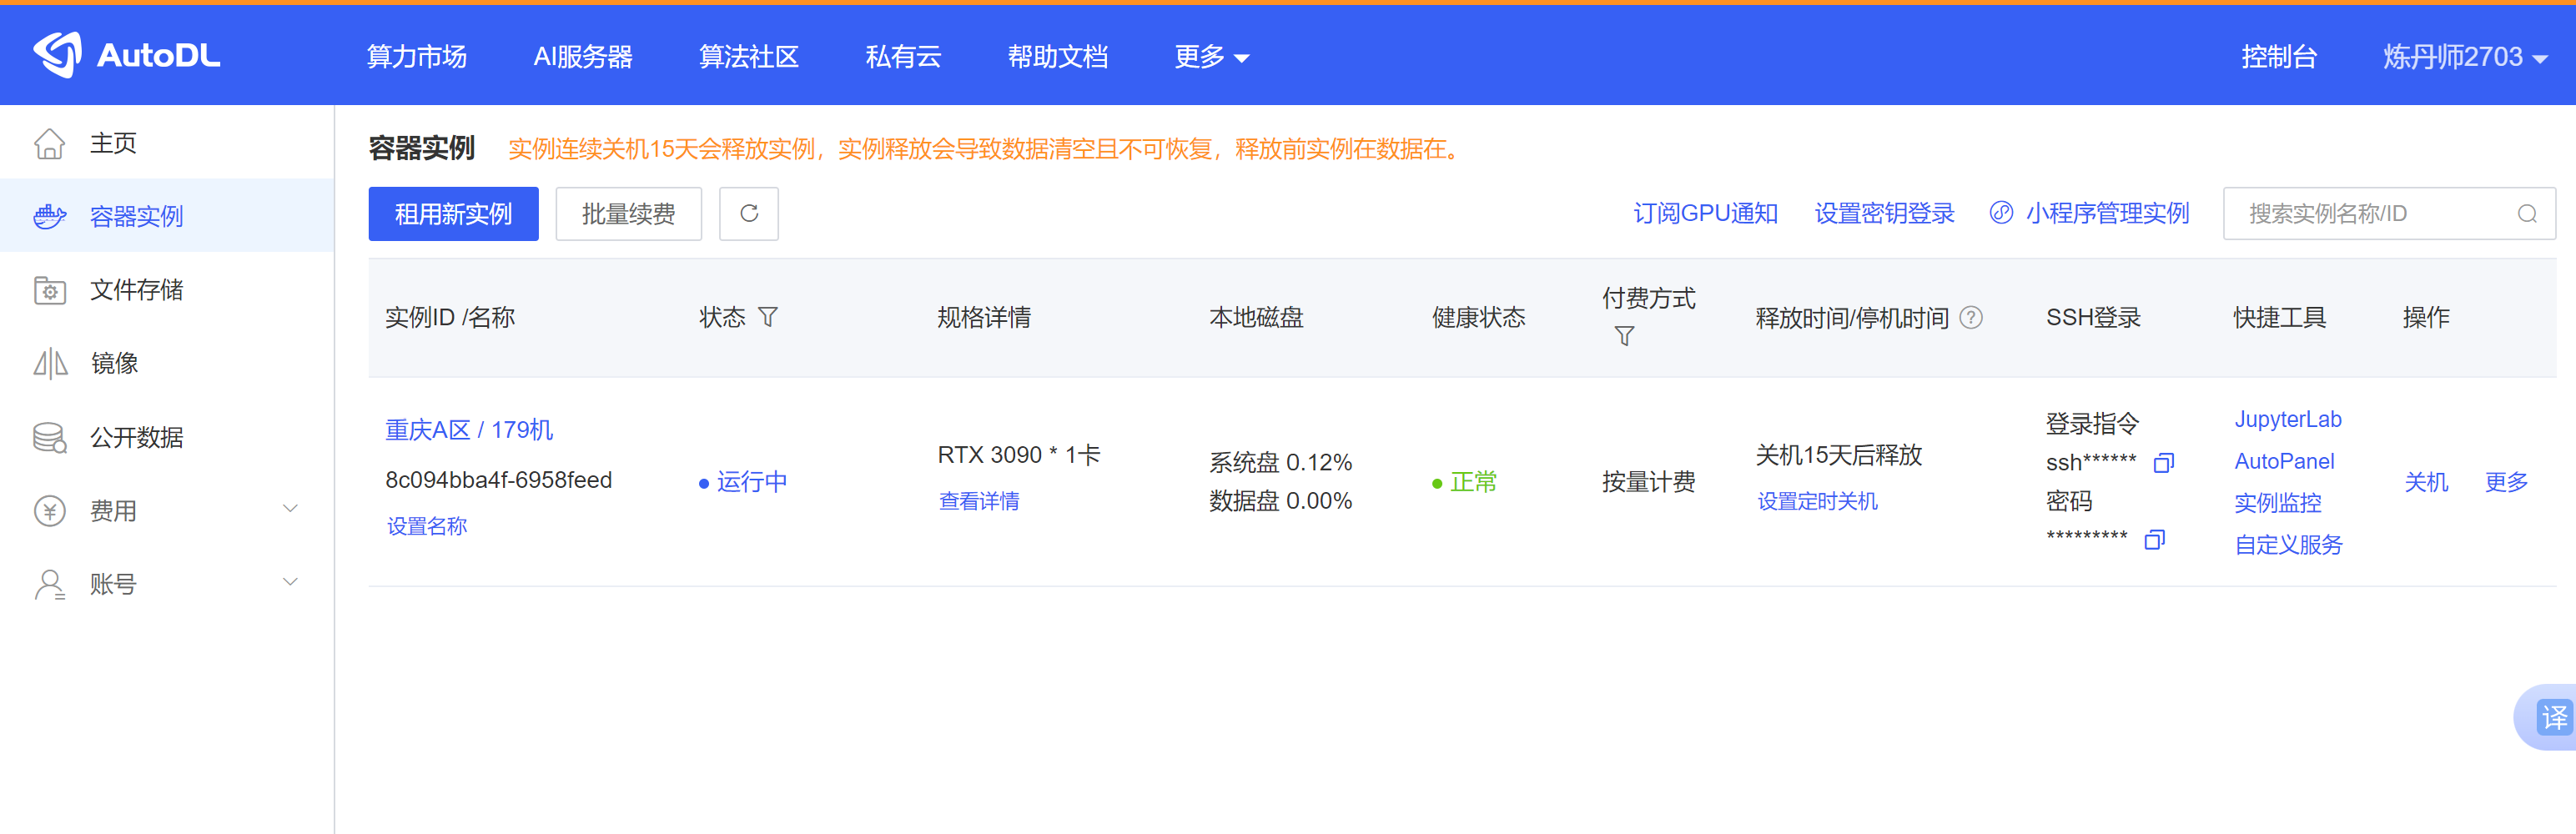2576x834 pixels.
Task: Launch JupyterLab for the instance
Action: click(2288, 419)
